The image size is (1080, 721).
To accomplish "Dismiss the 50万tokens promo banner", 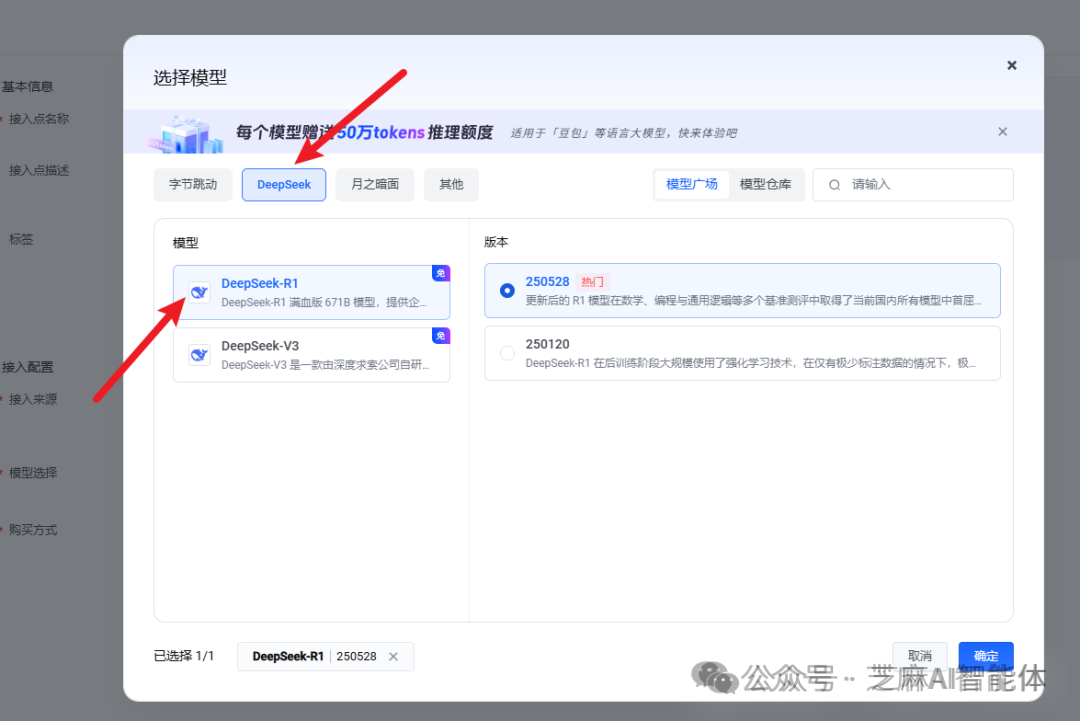I will pyautogui.click(x=1002, y=131).
